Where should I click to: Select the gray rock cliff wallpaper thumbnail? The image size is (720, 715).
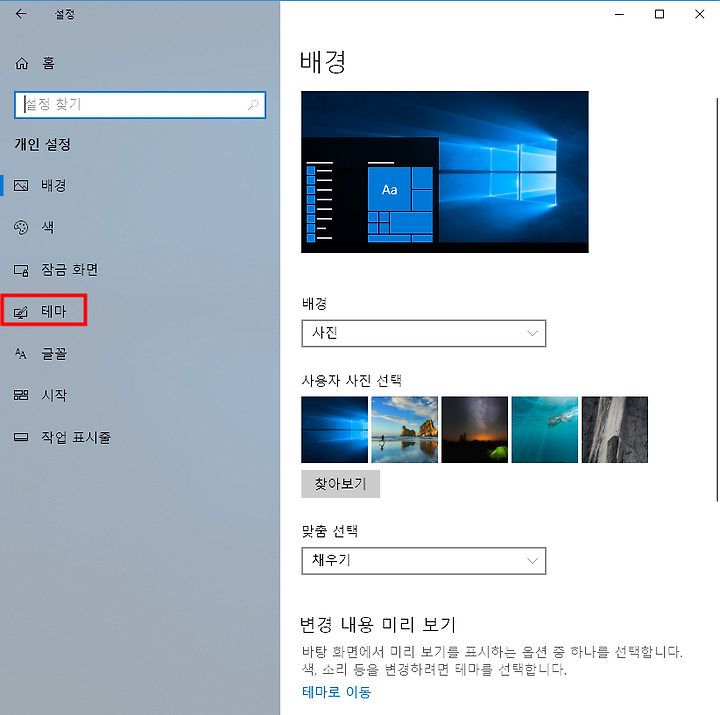[x=615, y=429]
